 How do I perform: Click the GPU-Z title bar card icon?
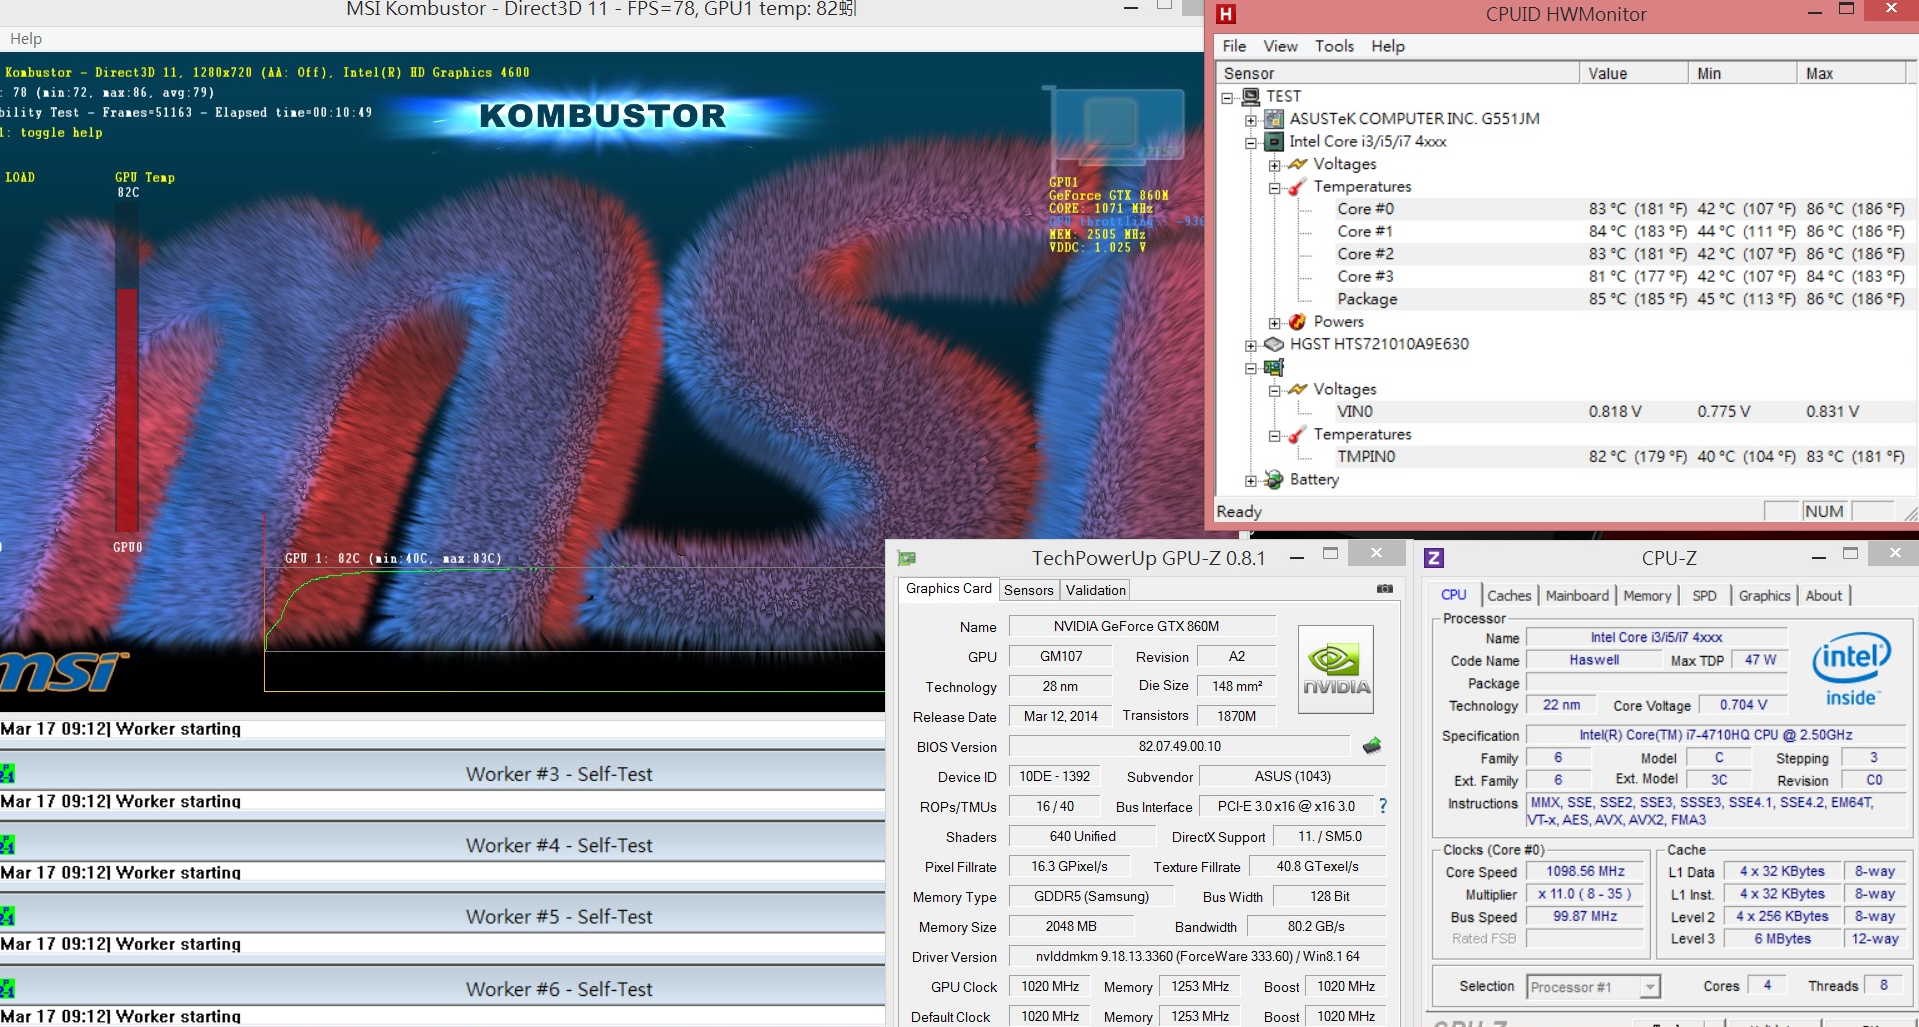(x=907, y=558)
